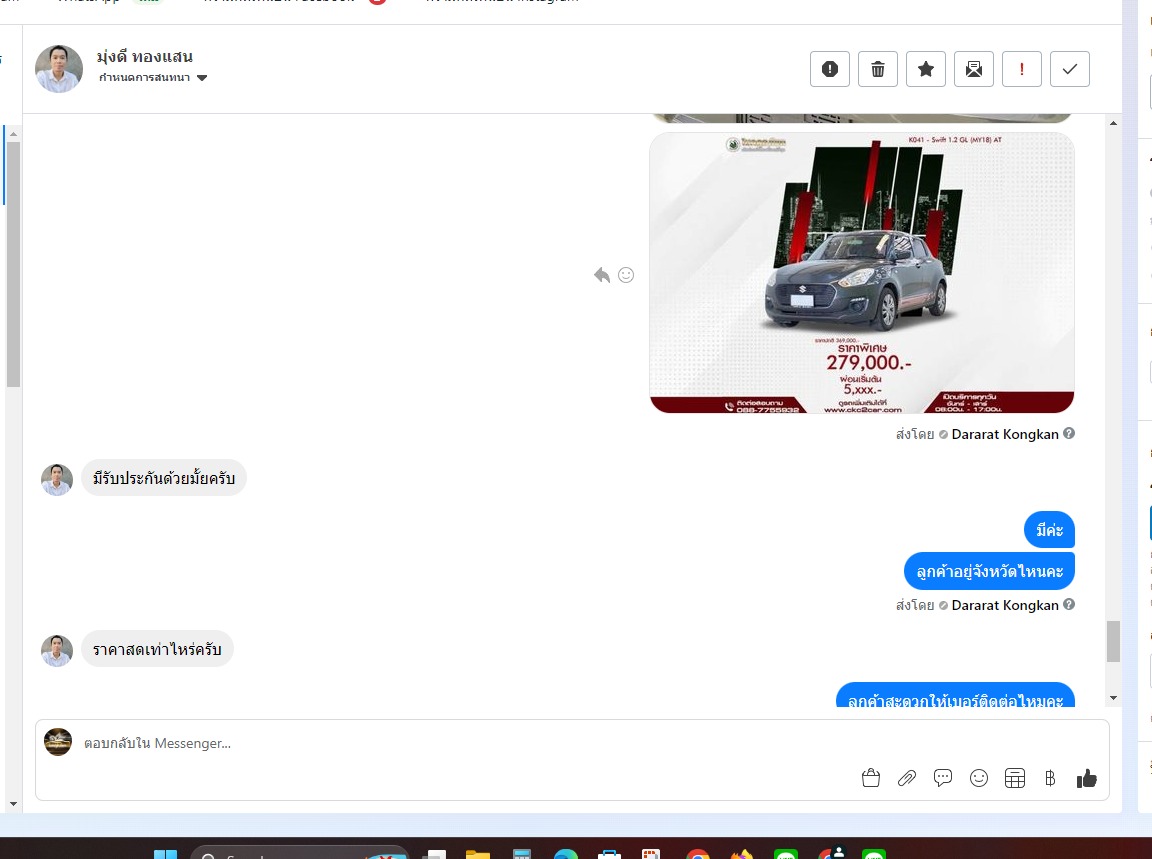Click the chat scrollbar up arrow

click(x=1113, y=123)
